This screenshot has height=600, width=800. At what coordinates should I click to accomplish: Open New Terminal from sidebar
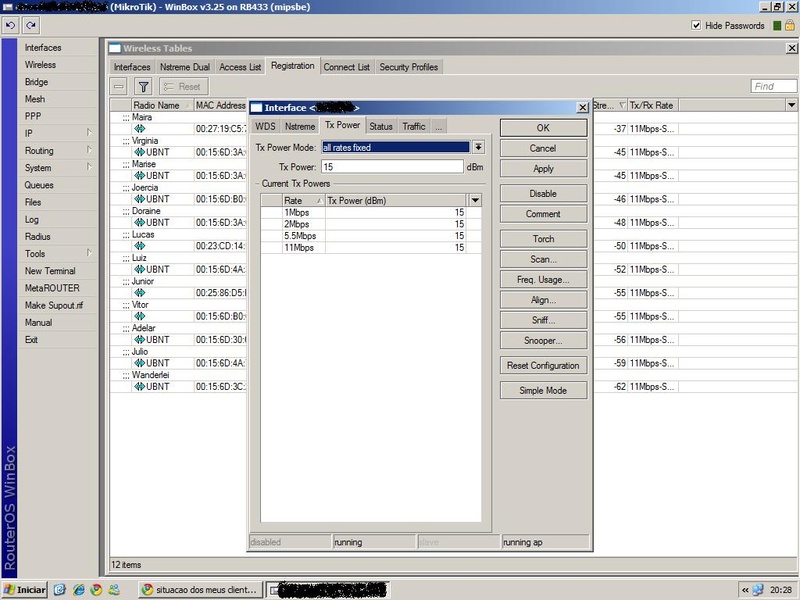[50, 271]
